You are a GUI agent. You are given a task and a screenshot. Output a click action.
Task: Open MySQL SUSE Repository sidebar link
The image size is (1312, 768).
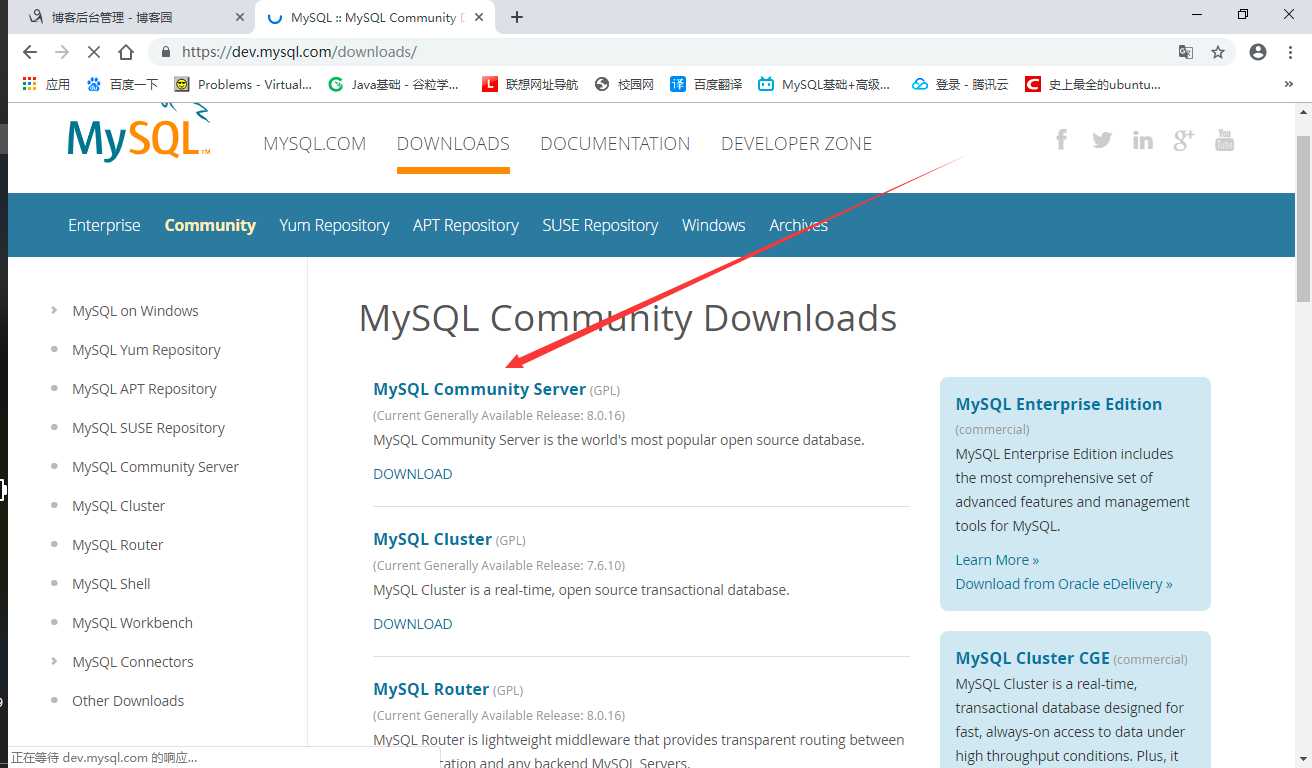click(148, 428)
